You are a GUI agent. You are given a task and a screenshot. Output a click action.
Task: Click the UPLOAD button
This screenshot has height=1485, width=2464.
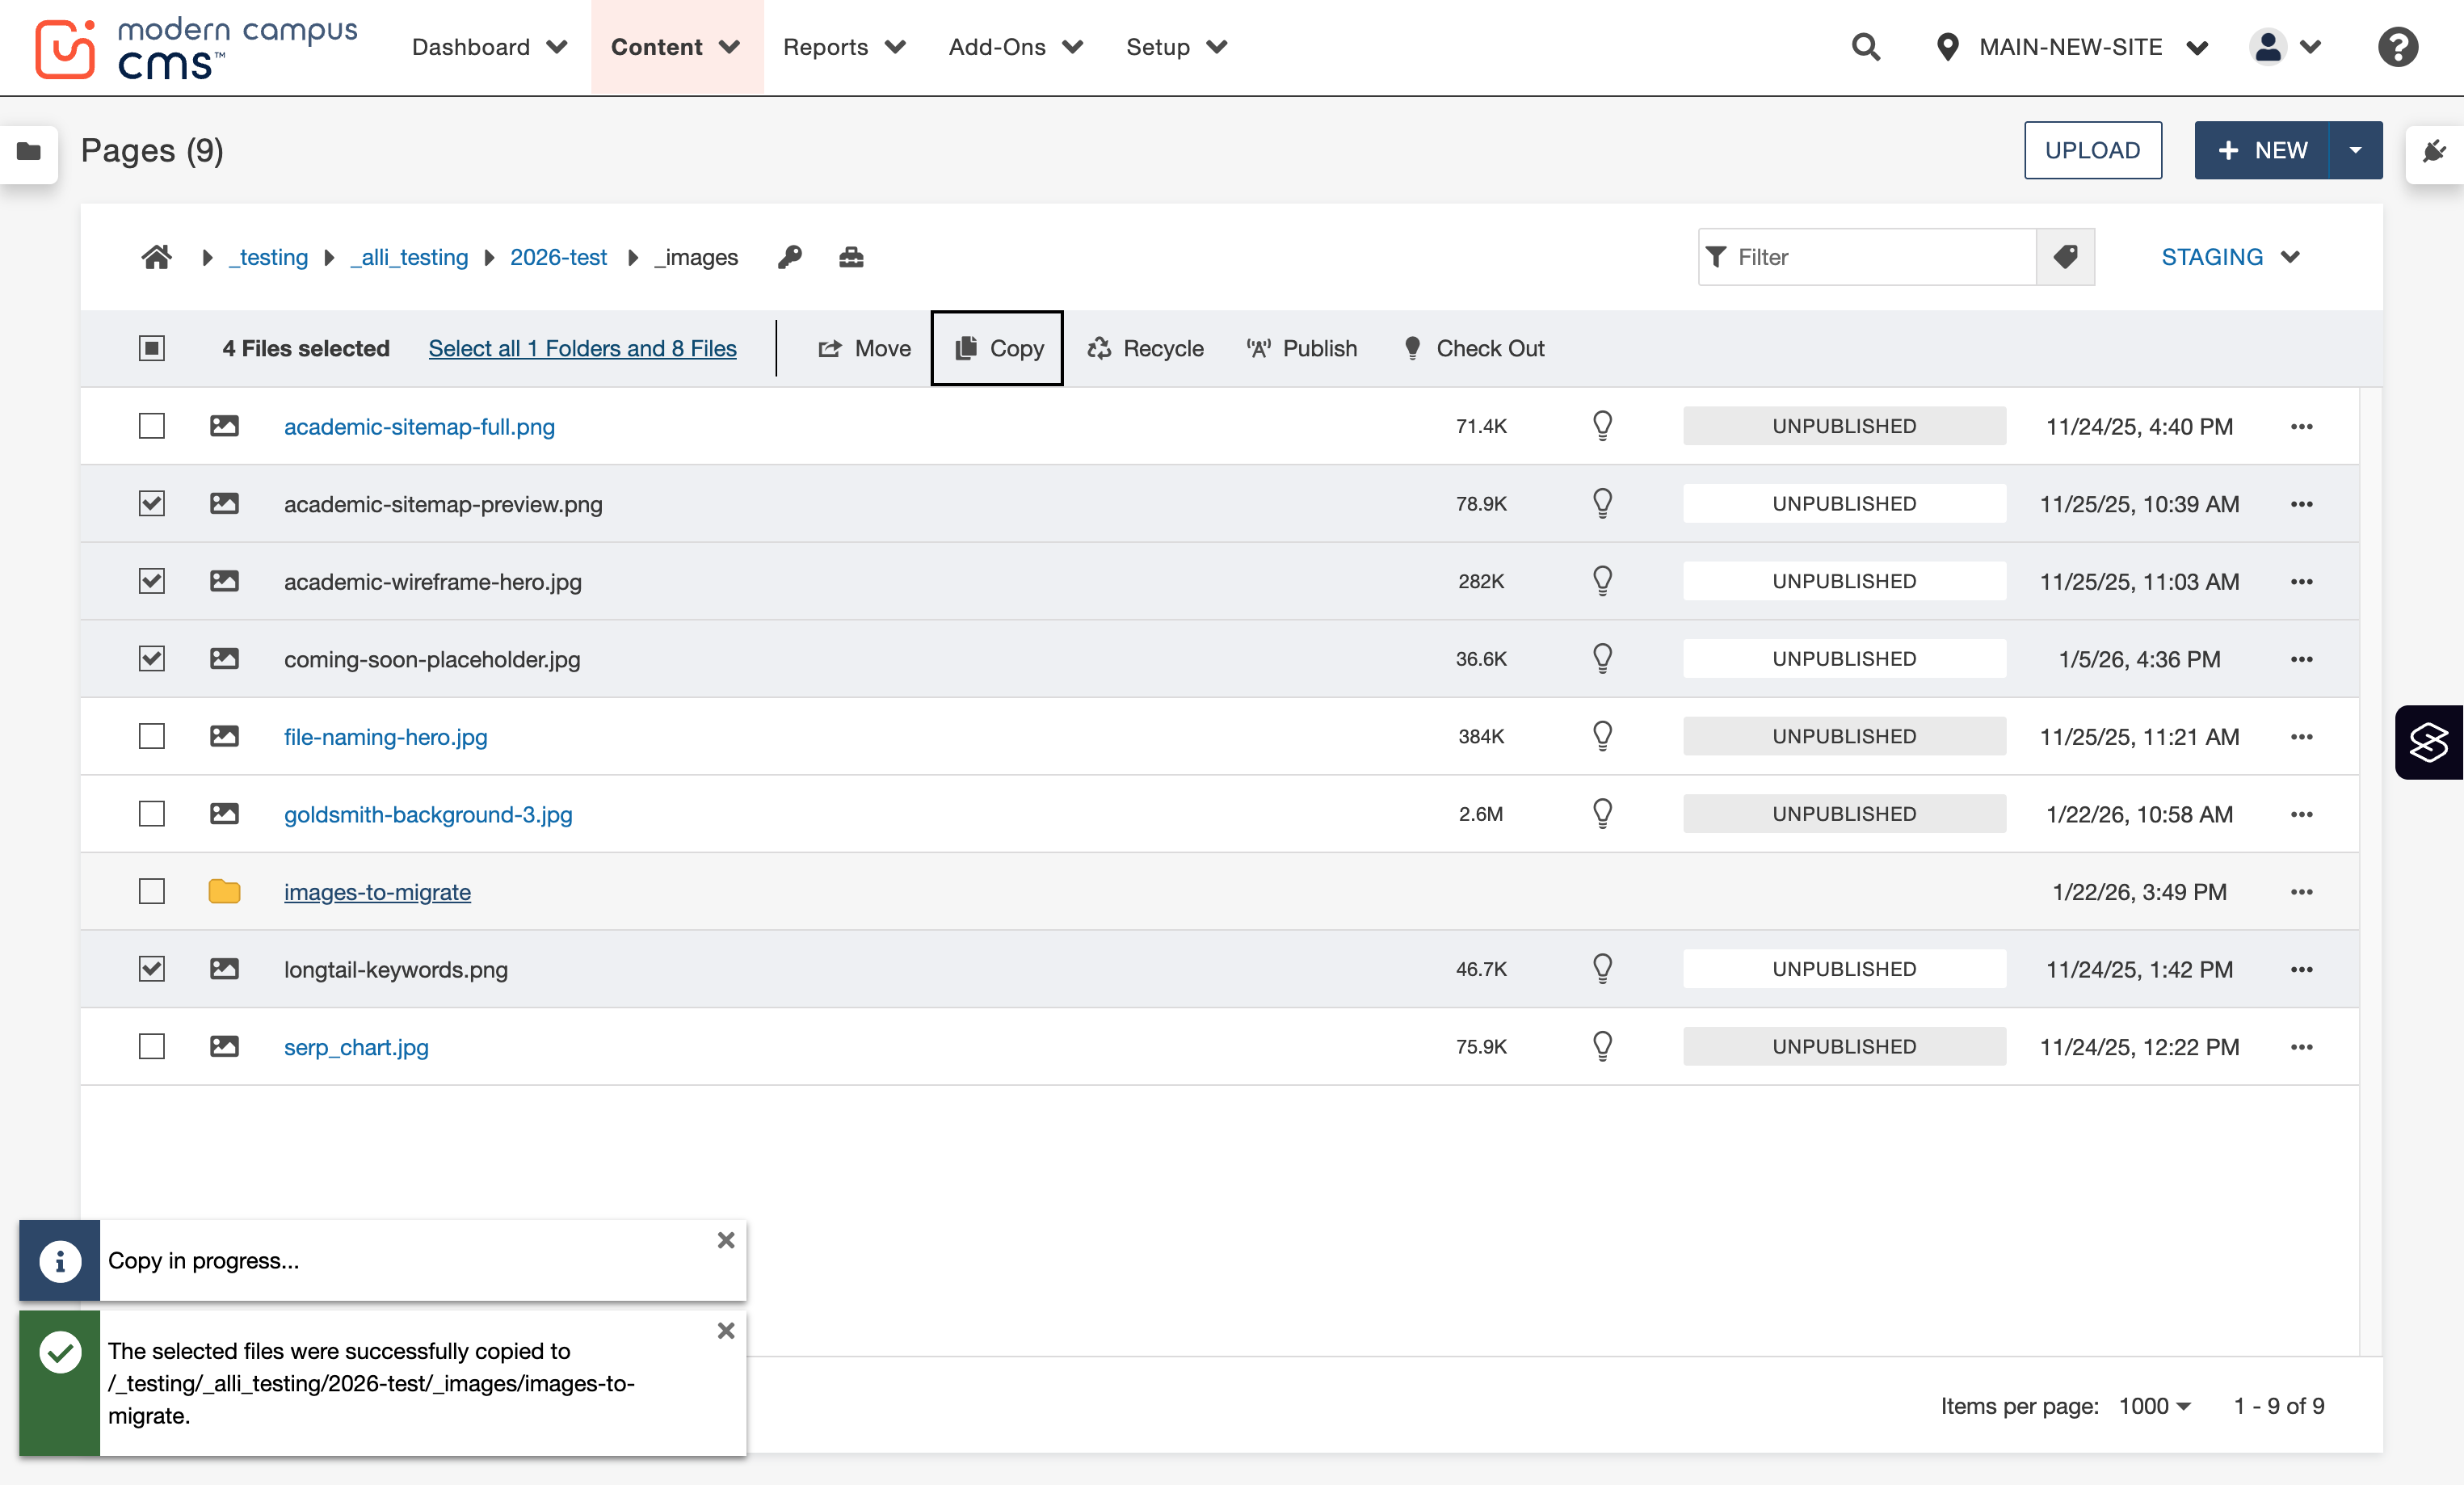[2093, 150]
